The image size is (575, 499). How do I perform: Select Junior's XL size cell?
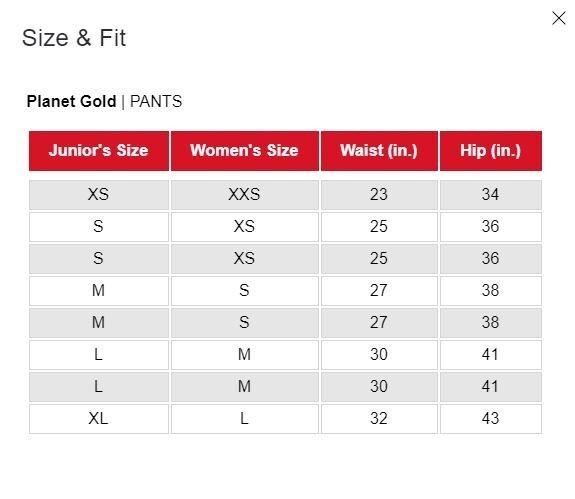click(99, 419)
